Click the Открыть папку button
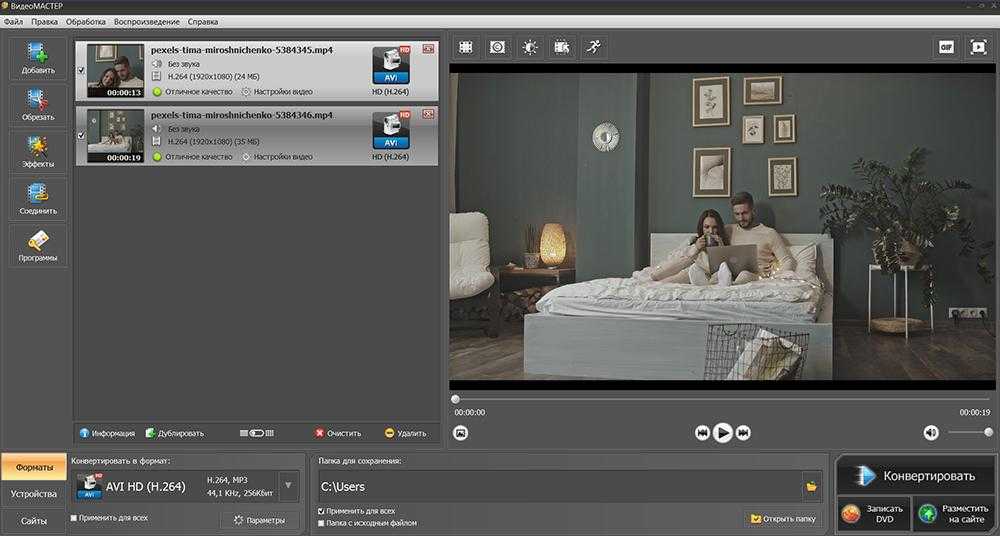 (783, 519)
